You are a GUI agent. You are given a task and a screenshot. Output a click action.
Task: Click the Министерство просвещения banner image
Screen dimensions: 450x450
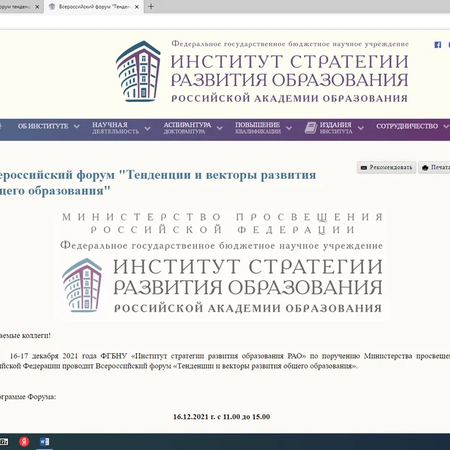click(222, 265)
